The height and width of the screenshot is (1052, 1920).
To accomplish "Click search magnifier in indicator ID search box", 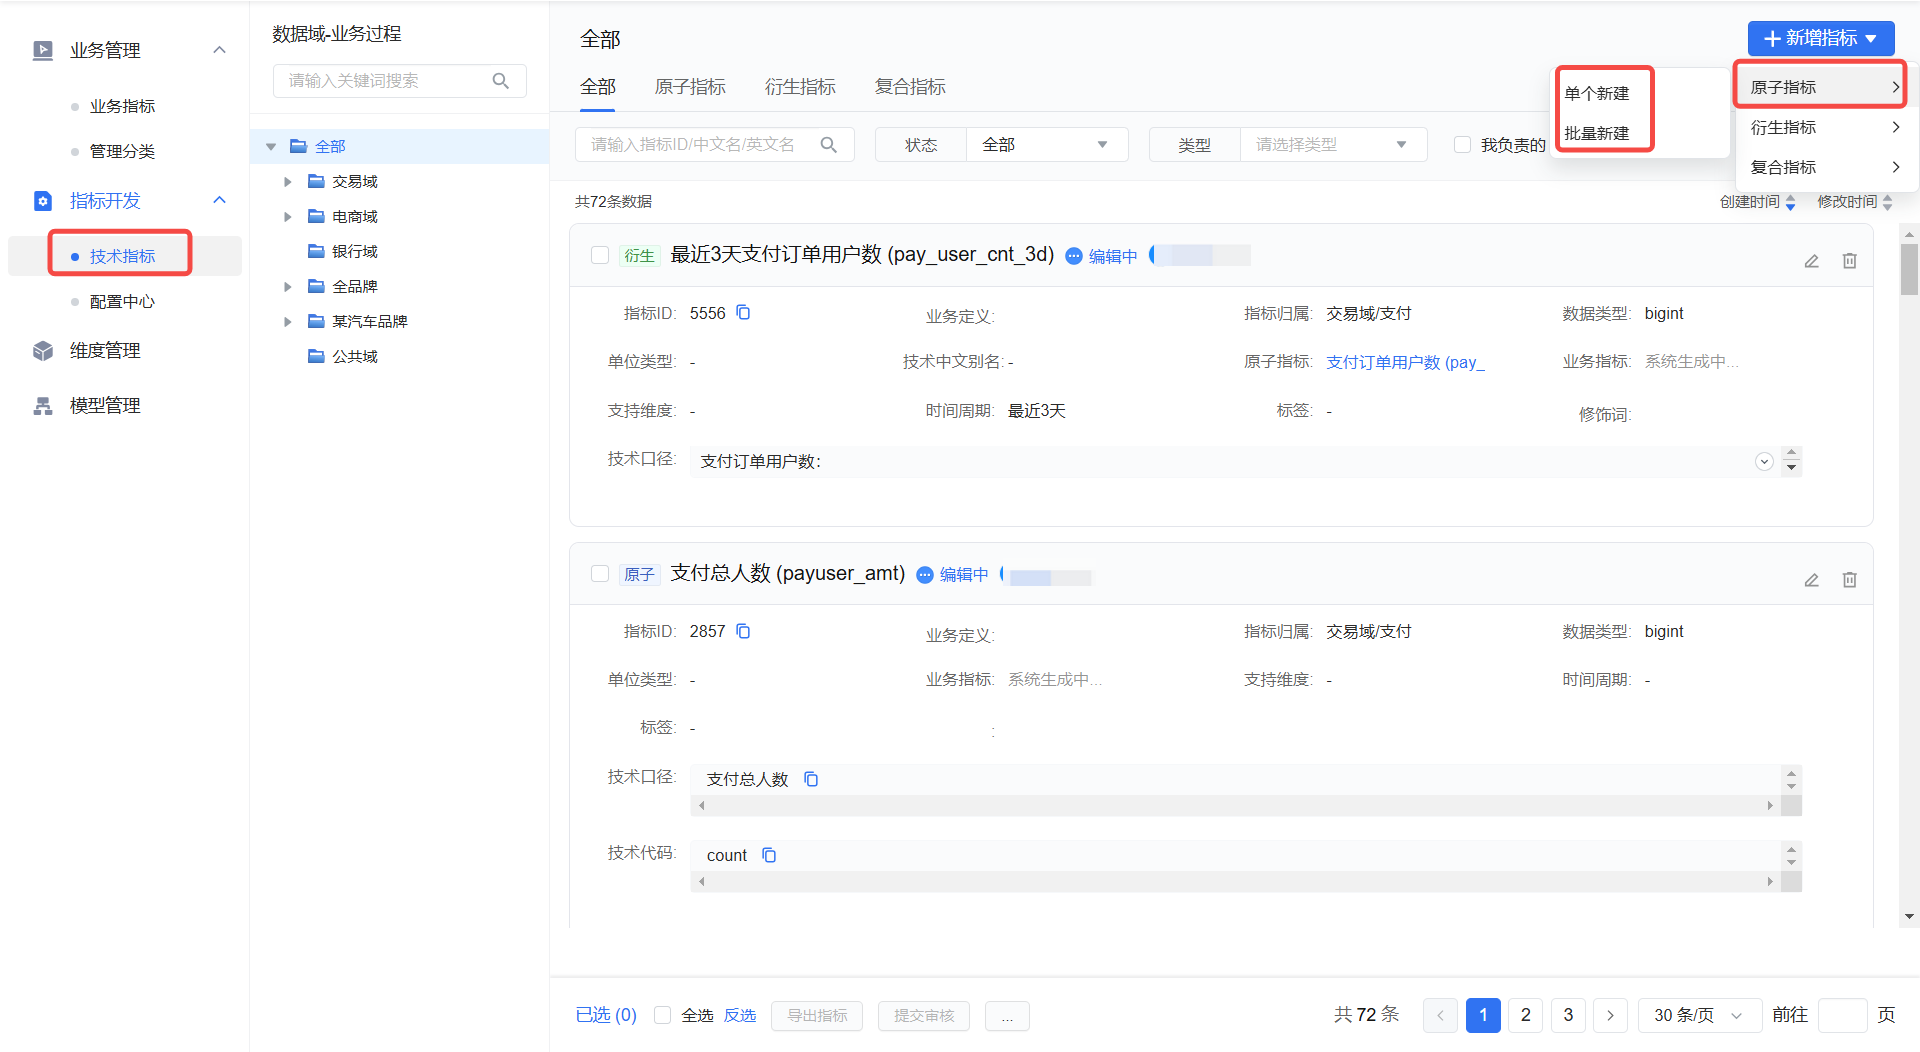I will (828, 145).
